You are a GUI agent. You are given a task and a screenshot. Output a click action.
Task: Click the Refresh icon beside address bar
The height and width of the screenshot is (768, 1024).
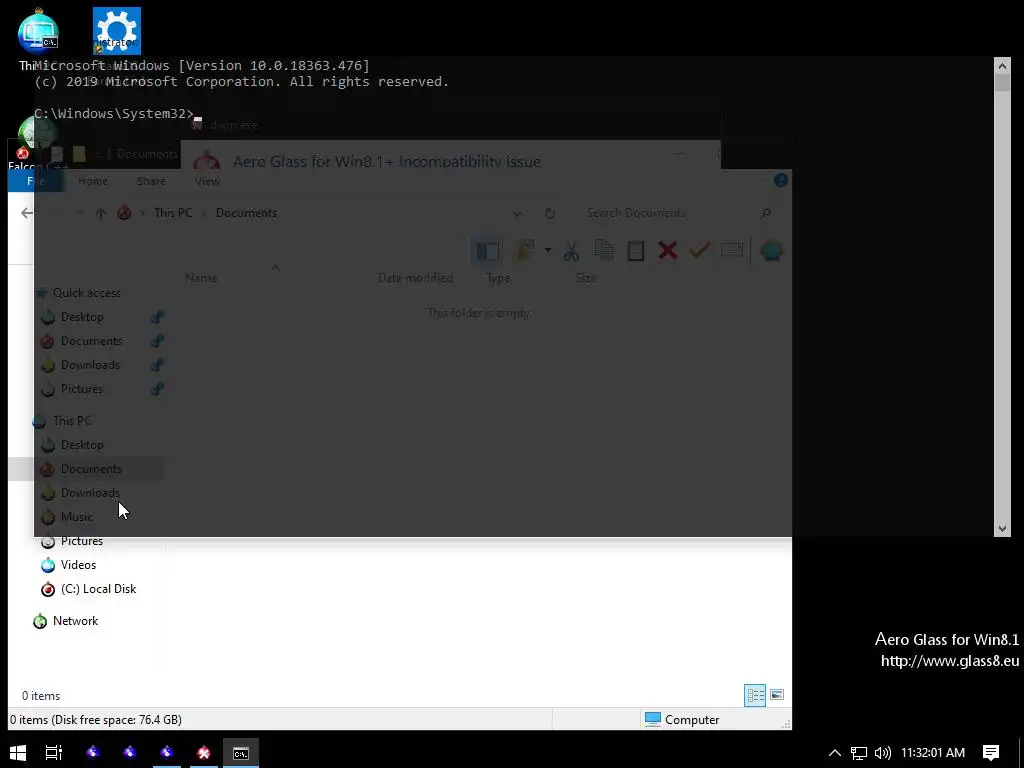pyautogui.click(x=550, y=214)
